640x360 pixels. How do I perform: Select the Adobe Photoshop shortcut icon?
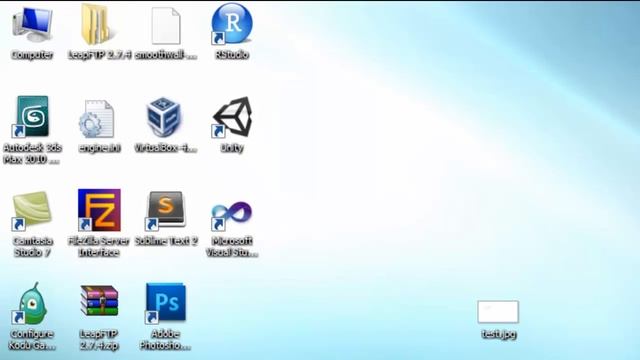[165, 303]
